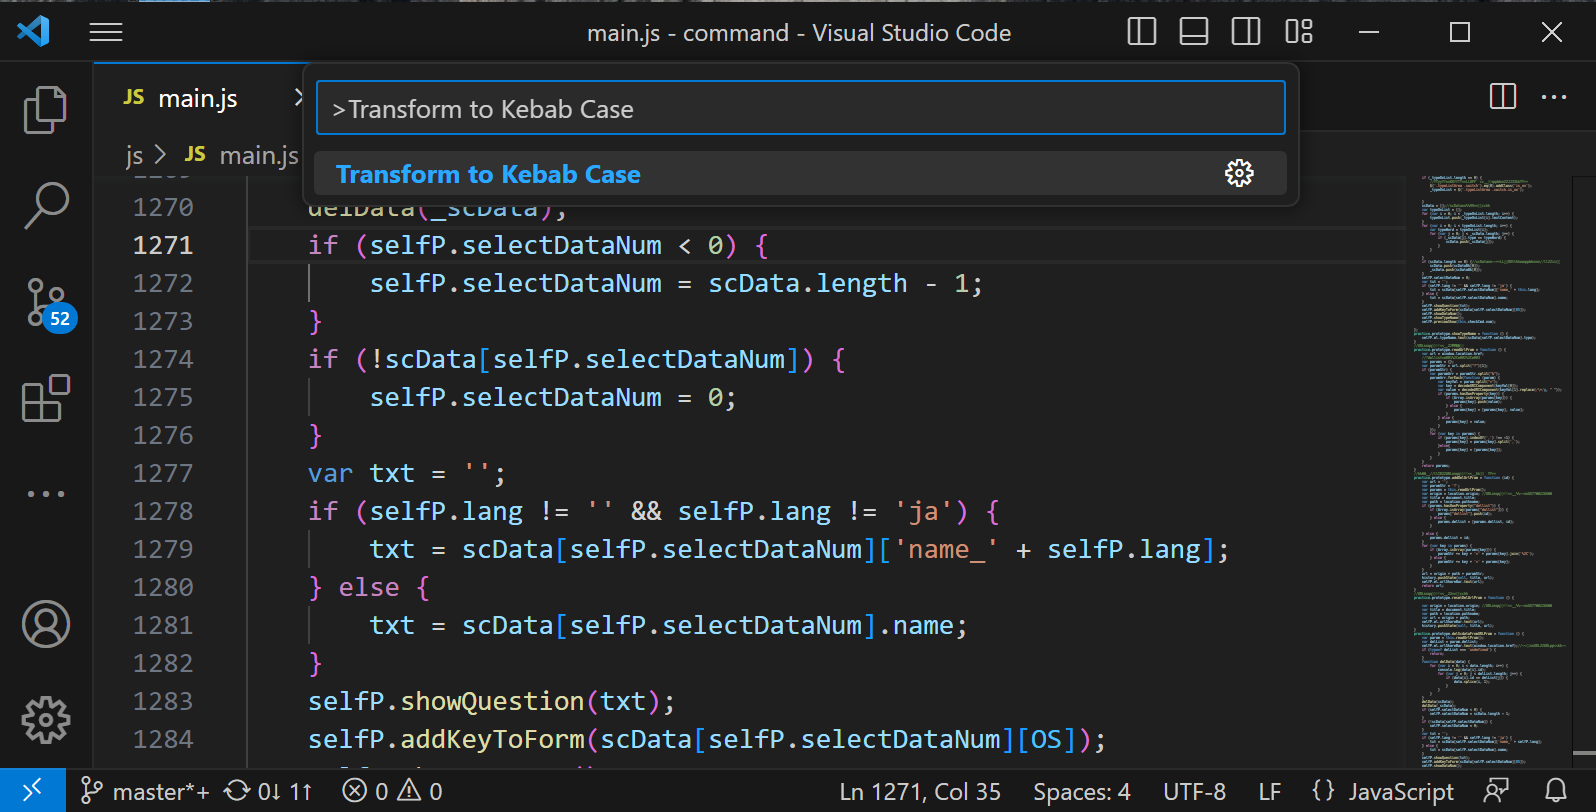Click scData.length on line 1272
The width and height of the screenshot is (1596, 812).
click(x=808, y=283)
